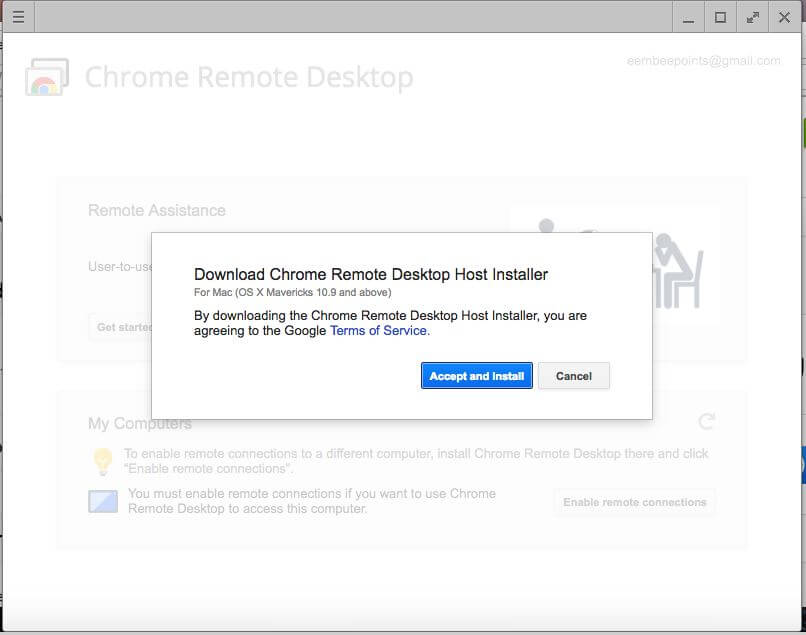Click the Chrome Remote Desktop page title
The image size is (806, 635).
(x=249, y=77)
